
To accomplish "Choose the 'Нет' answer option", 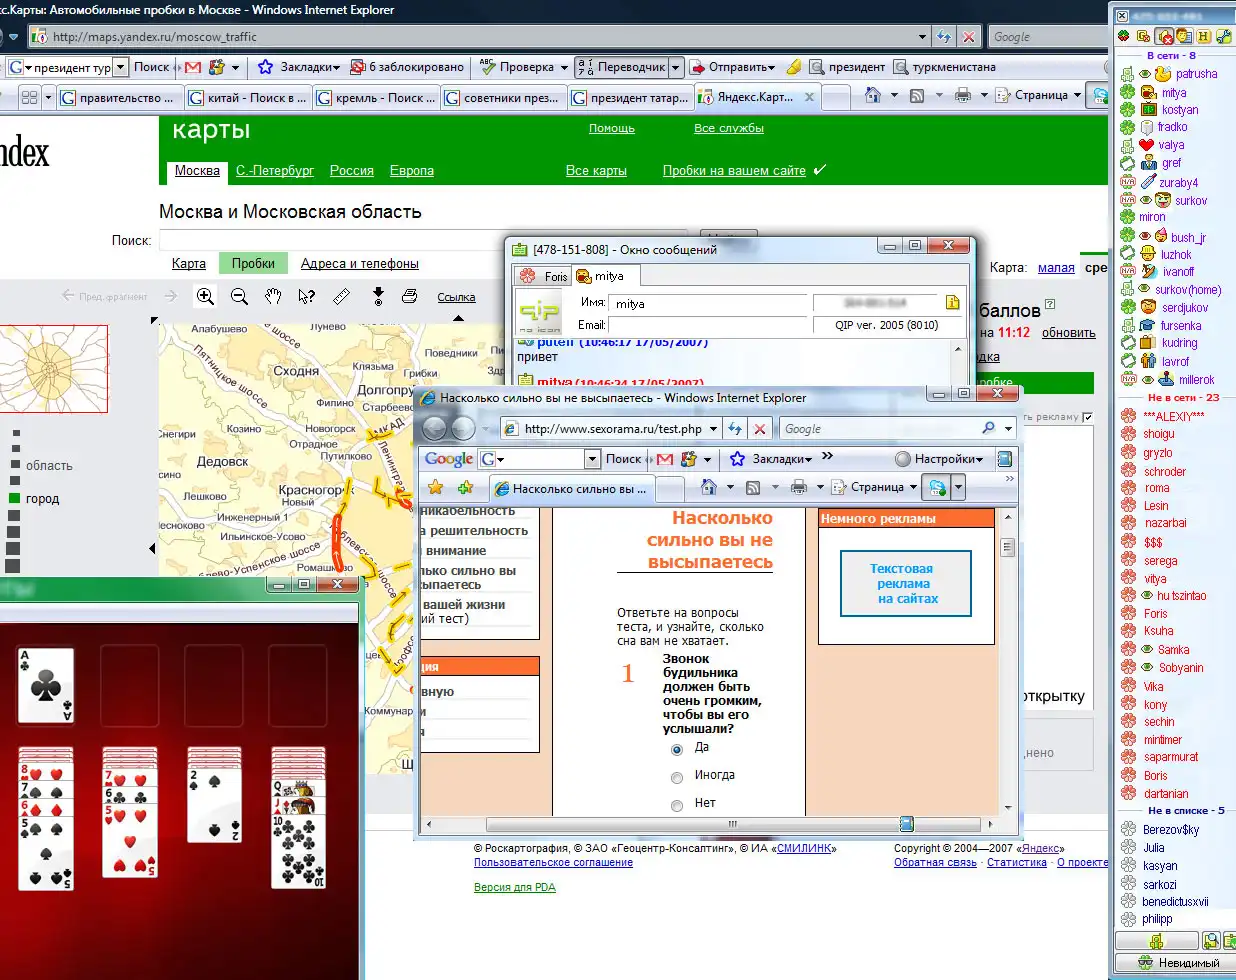I will [x=677, y=805].
